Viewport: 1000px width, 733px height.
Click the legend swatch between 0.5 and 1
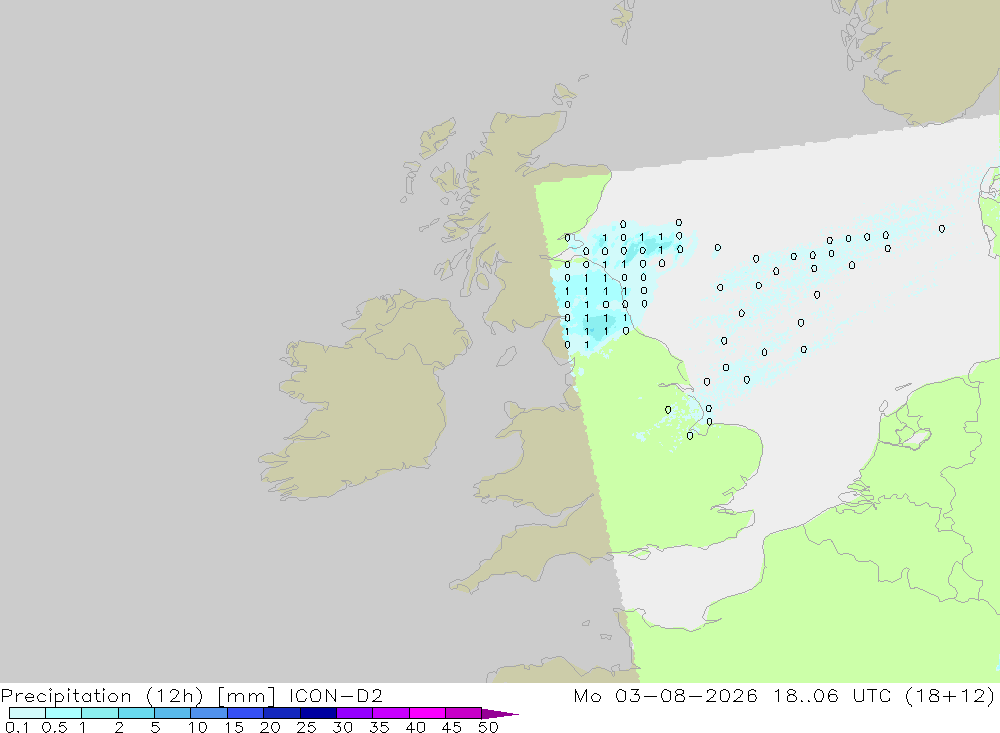point(64,713)
